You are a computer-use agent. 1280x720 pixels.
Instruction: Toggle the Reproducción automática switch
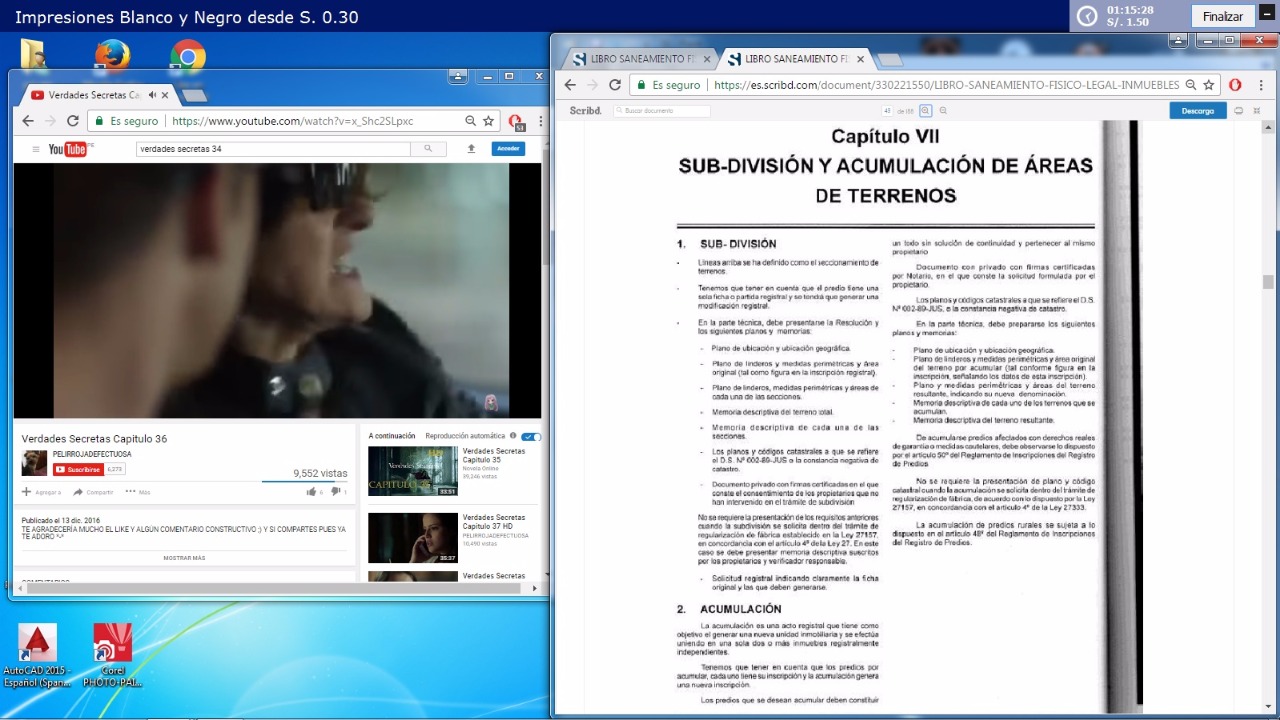click(531, 436)
